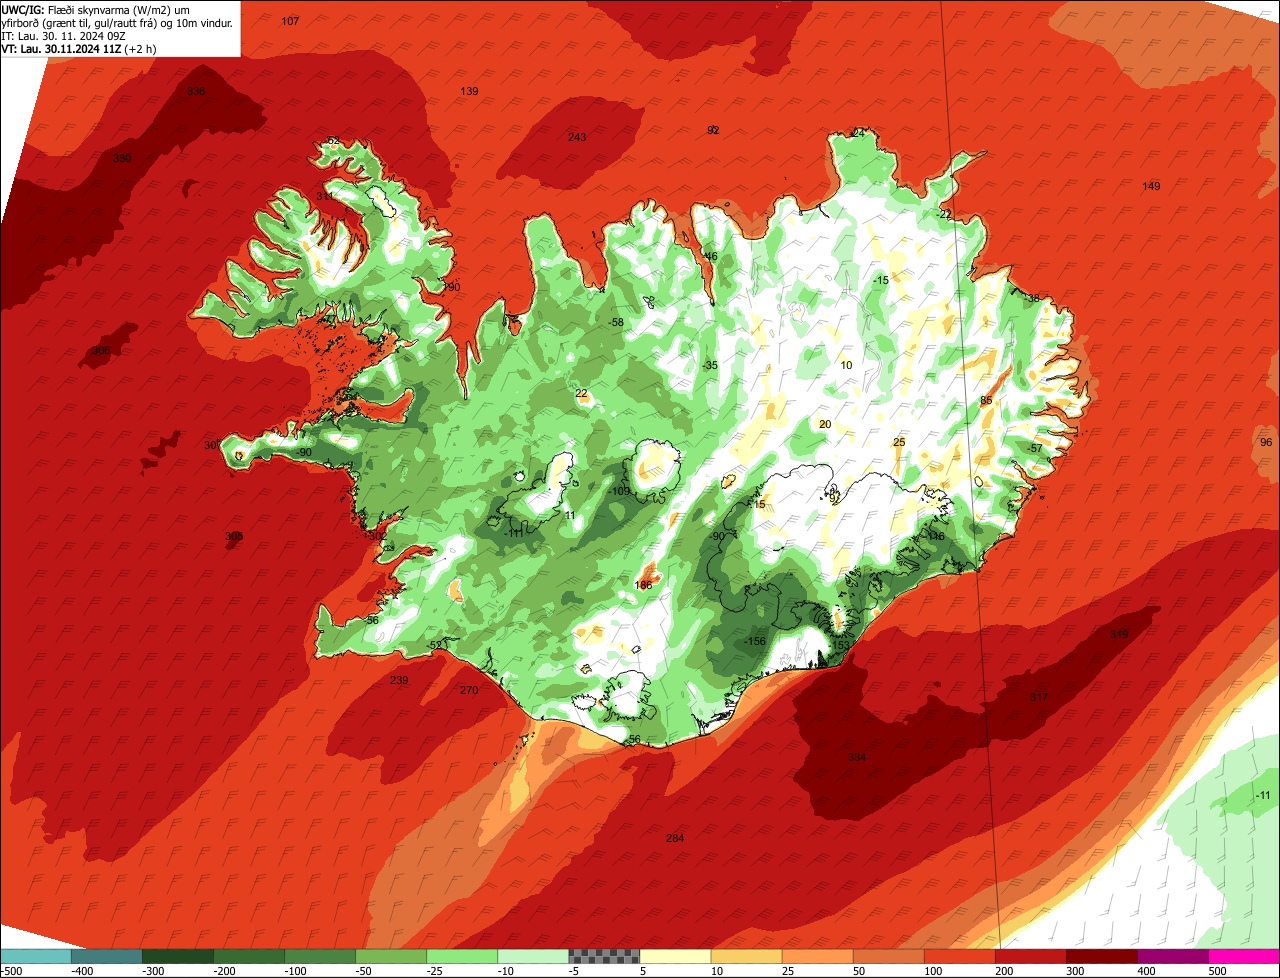Click the 'UWC/IG' title text
This screenshot has width=1280, height=978.
22,9
